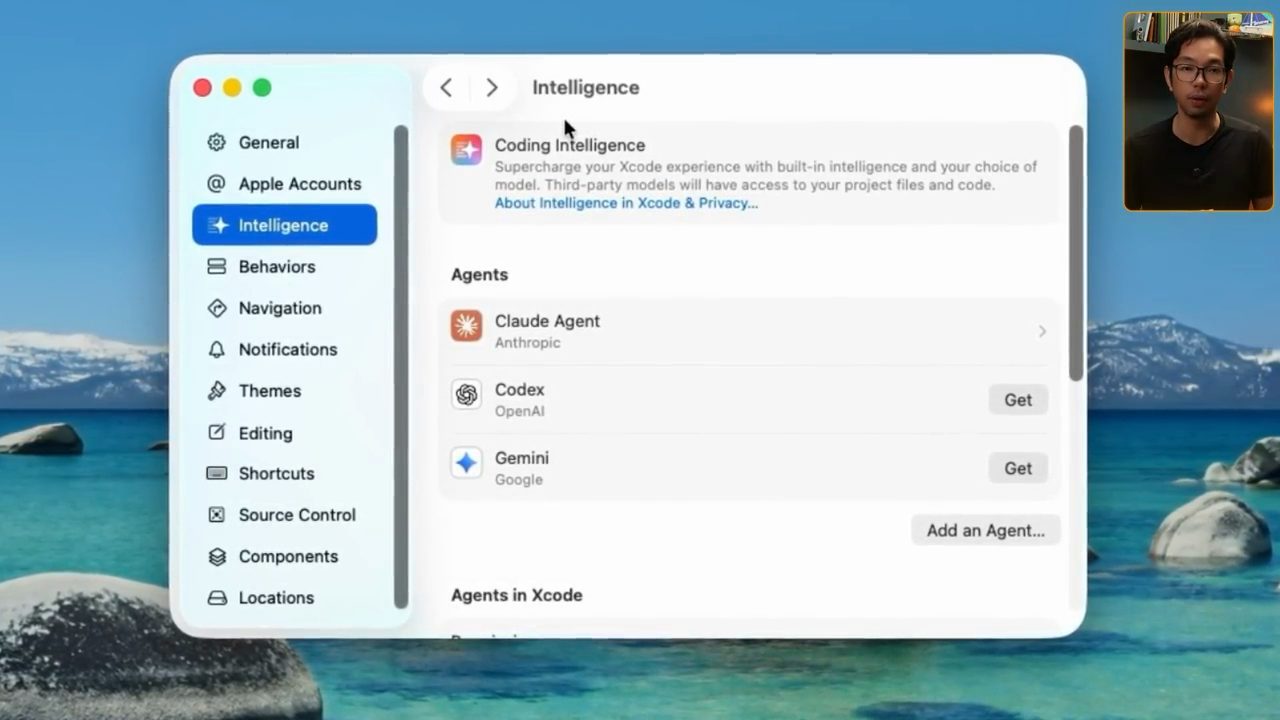
Task: Click the Intelligence window title
Action: (x=586, y=88)
